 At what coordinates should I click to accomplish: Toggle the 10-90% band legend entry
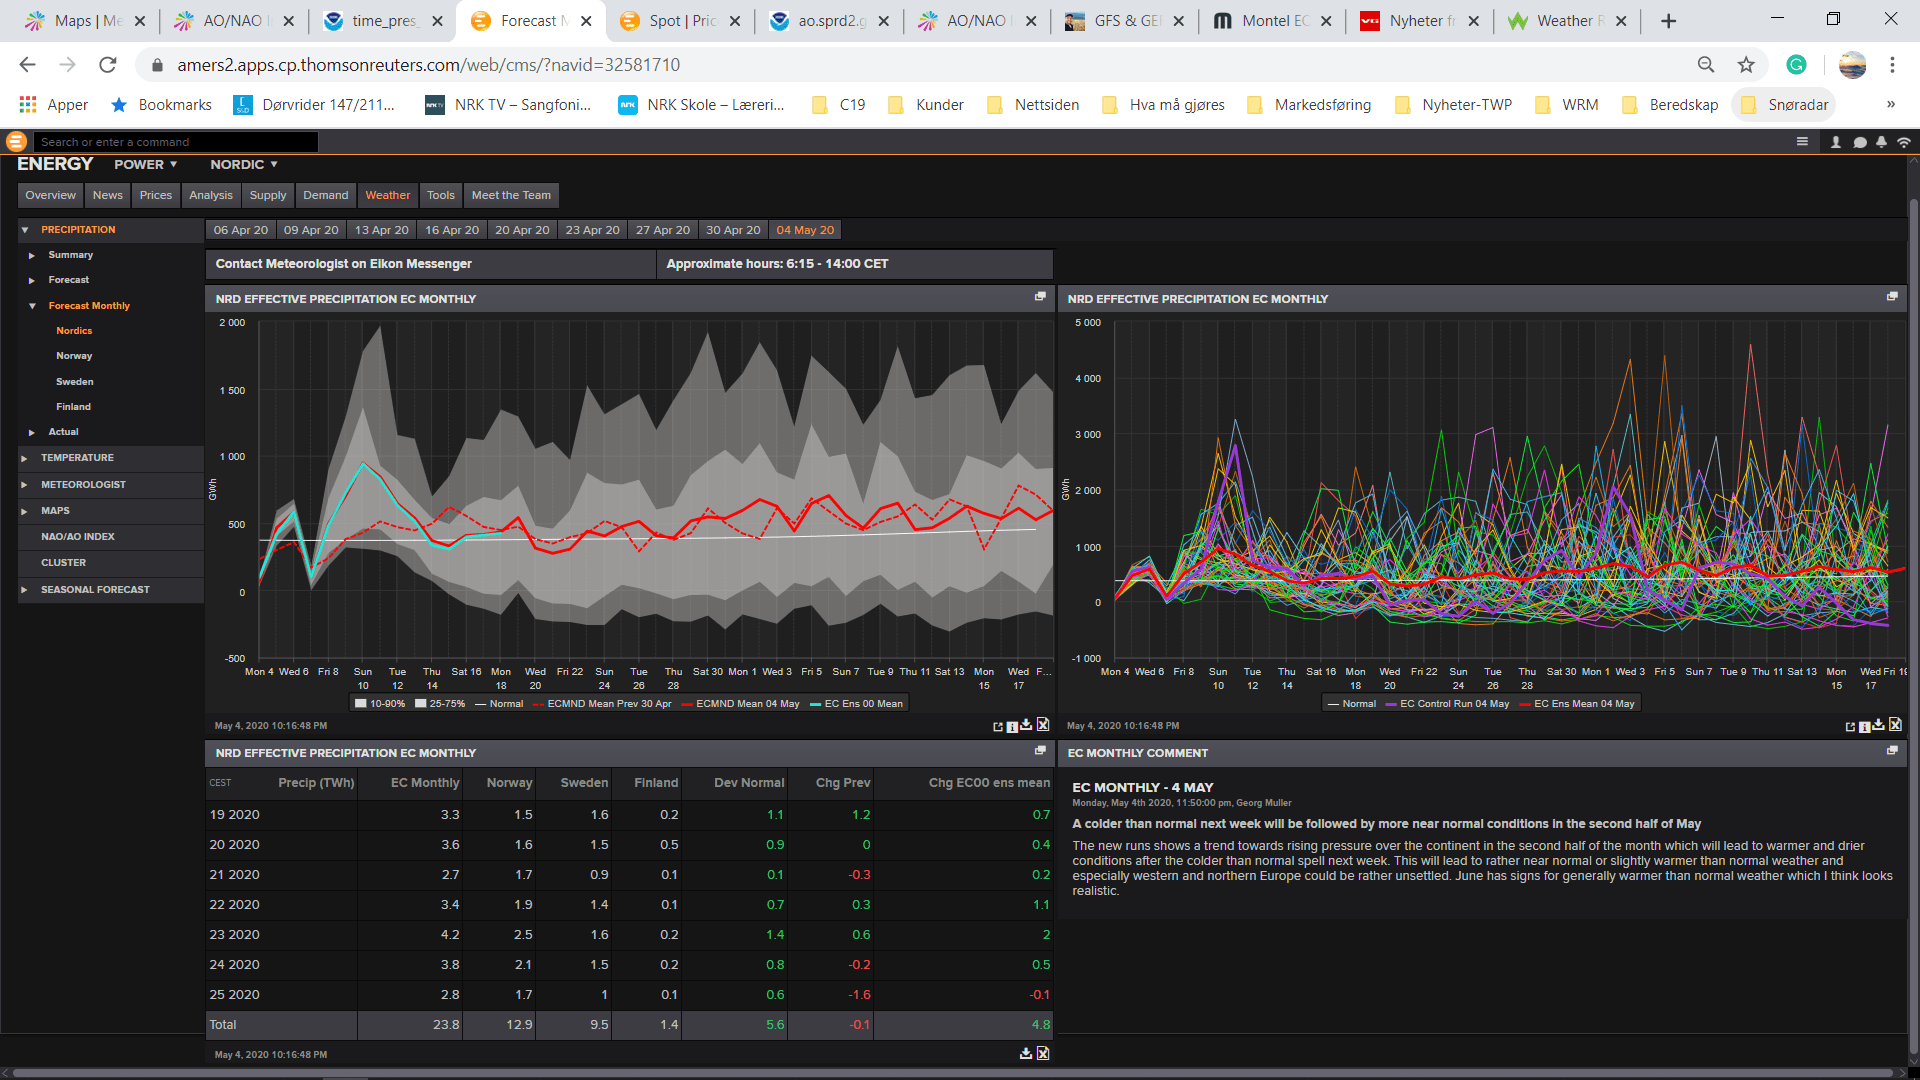(x=380, y=704)
